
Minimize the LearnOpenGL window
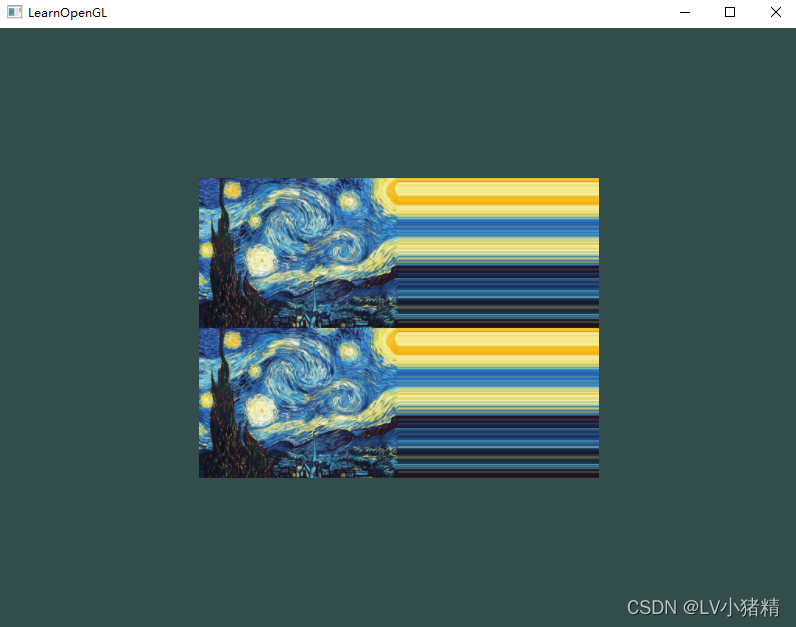coord(685,12)
